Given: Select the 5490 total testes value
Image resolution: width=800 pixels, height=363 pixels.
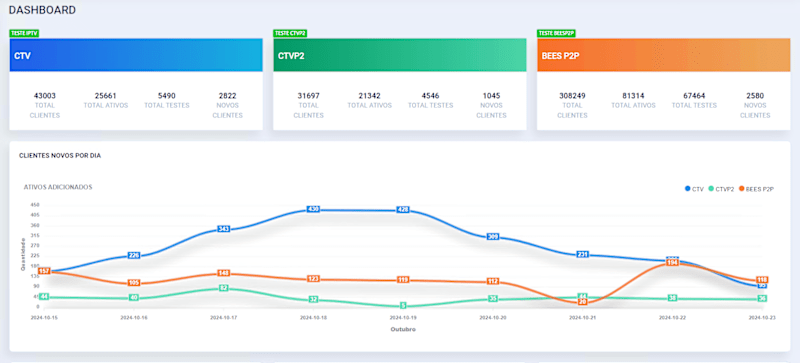Looking at the screenshot, I should click(x=167, y=95).
